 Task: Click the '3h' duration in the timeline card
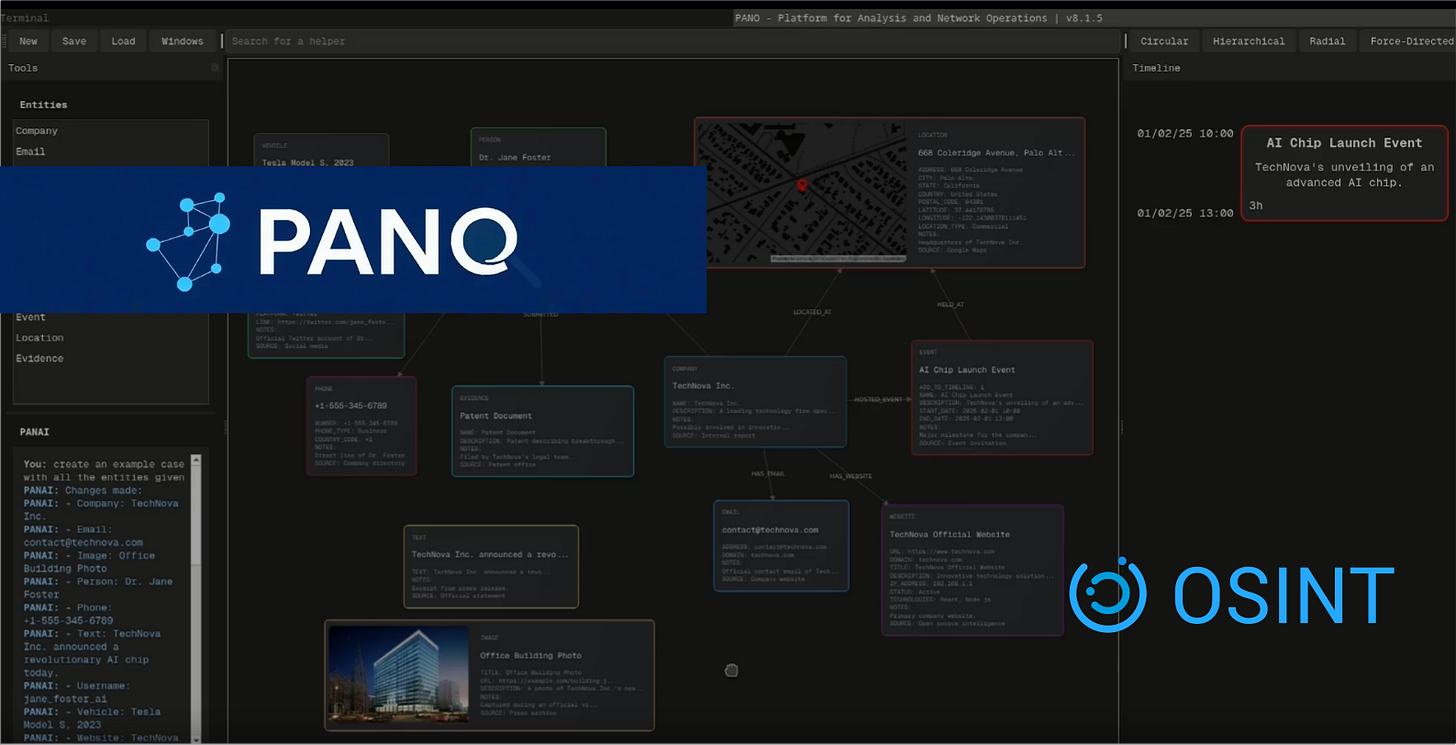point(1256,206)
